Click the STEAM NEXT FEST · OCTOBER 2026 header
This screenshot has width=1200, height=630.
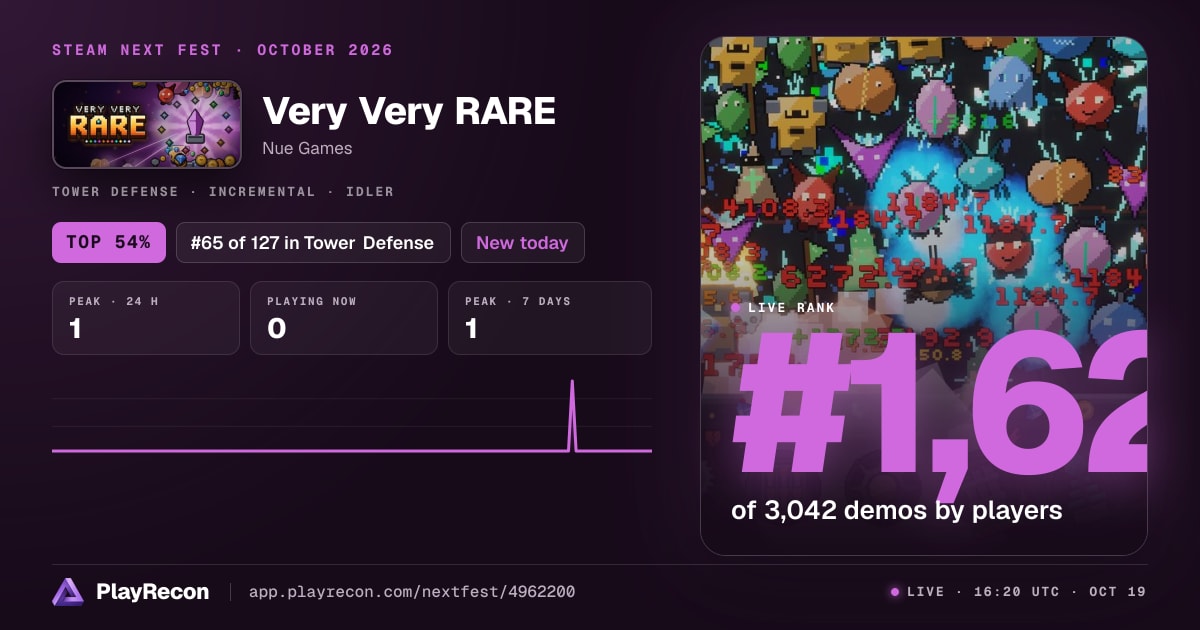tap(222, 50)
